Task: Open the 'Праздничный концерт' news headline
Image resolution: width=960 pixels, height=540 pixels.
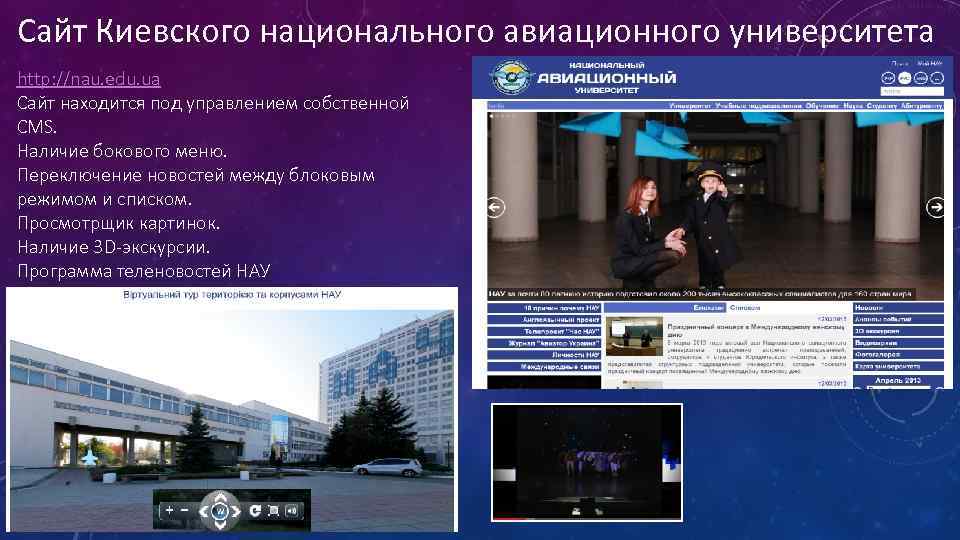Action: tap(756, 331)
